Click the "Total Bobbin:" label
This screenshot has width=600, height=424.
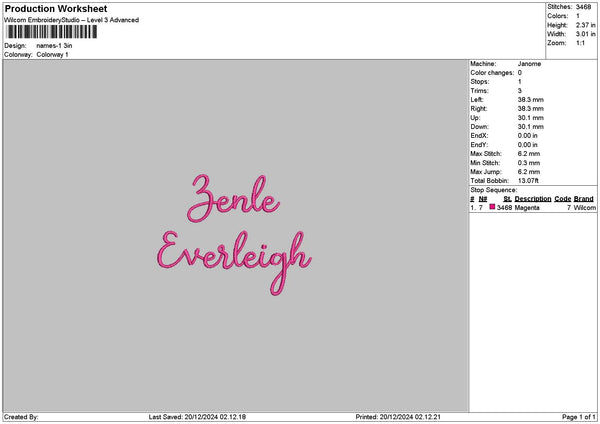(489, 181)
